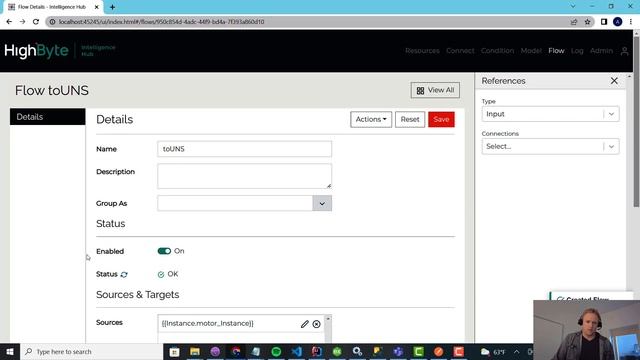Refresh the flow Status with the refresh icon

click(x=124, y=275)
